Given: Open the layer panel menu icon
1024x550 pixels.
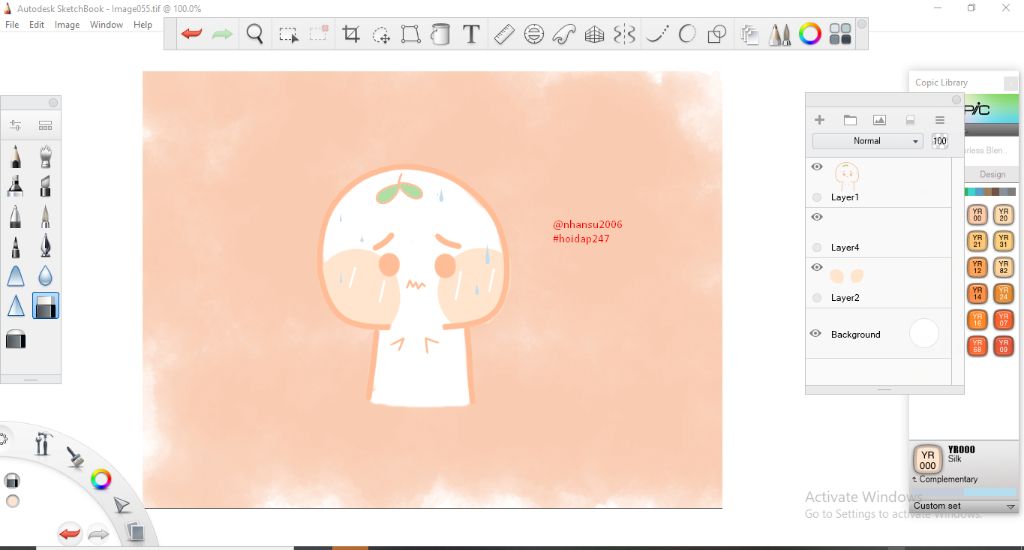Looking at the screenshot, I should click(940, 120).
